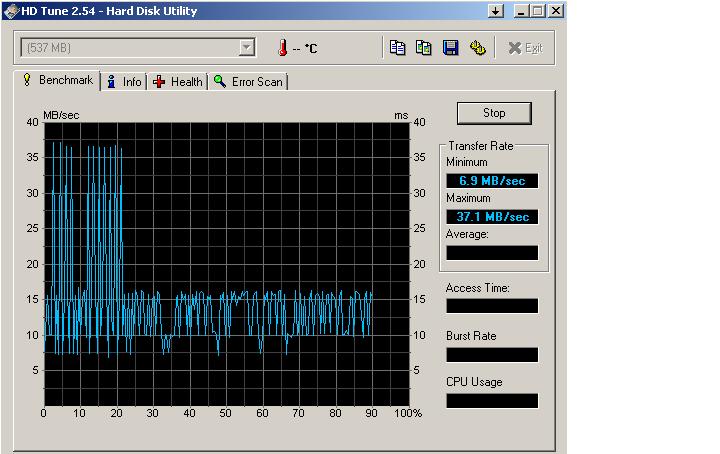
Task: Click the Minimum 6.9 MB/sec value field
Action: point(492,181)
